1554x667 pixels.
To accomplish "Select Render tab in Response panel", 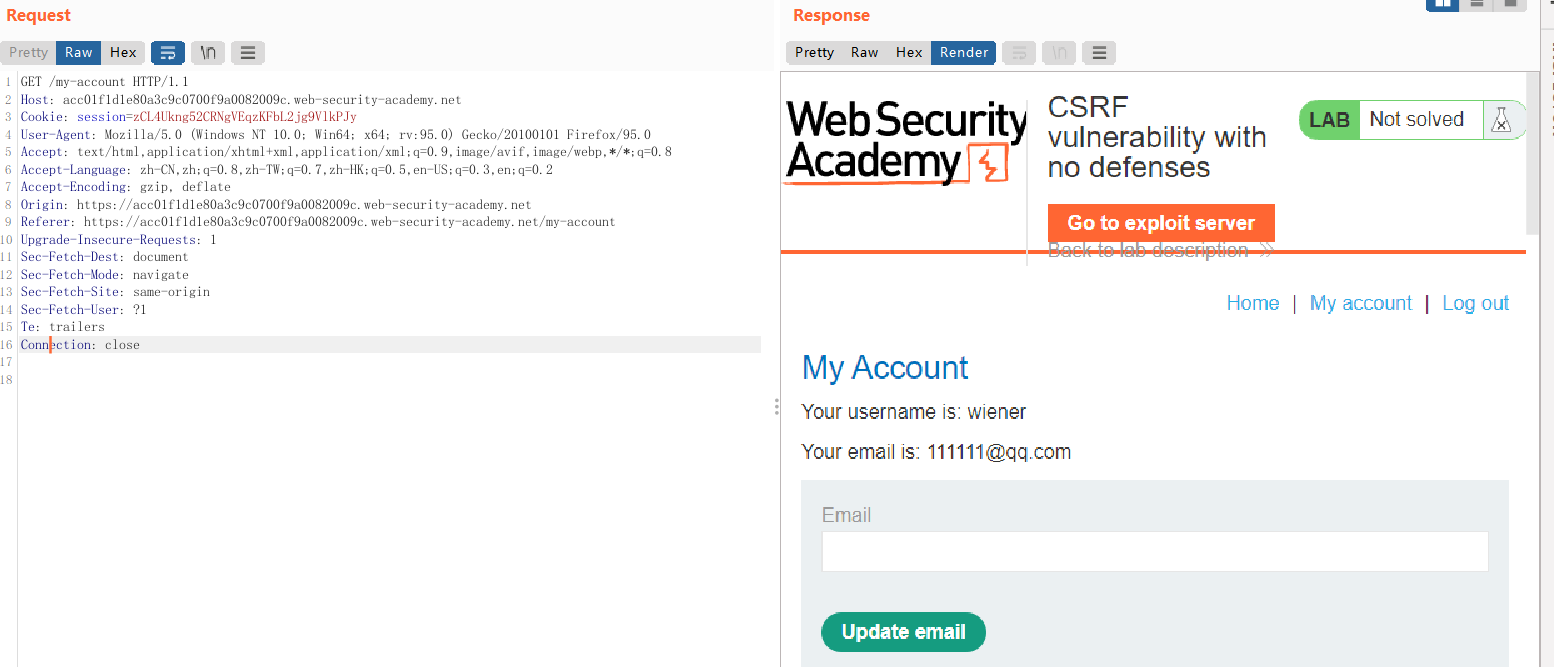I will pyautogui.click(x=963, y=53).
